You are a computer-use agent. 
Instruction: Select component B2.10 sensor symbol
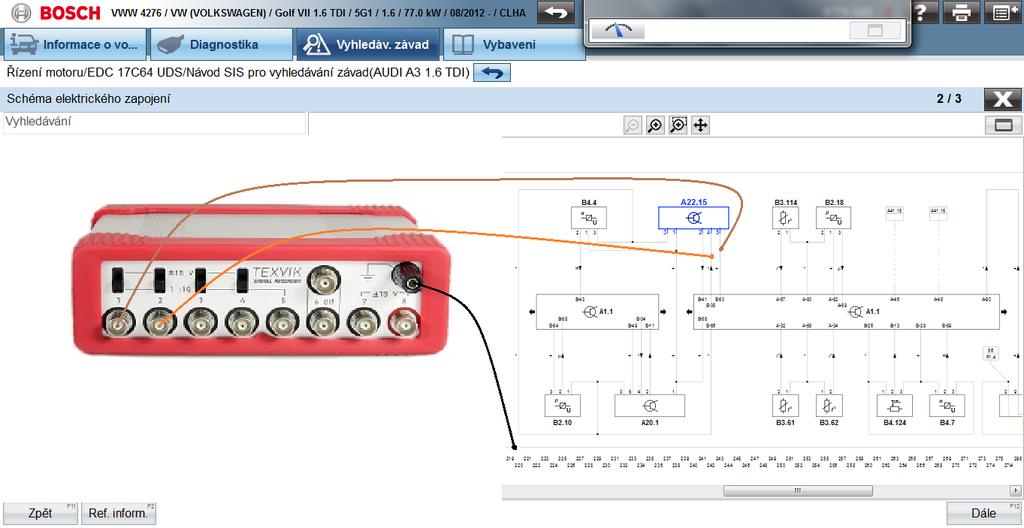(x=562, y=406)
